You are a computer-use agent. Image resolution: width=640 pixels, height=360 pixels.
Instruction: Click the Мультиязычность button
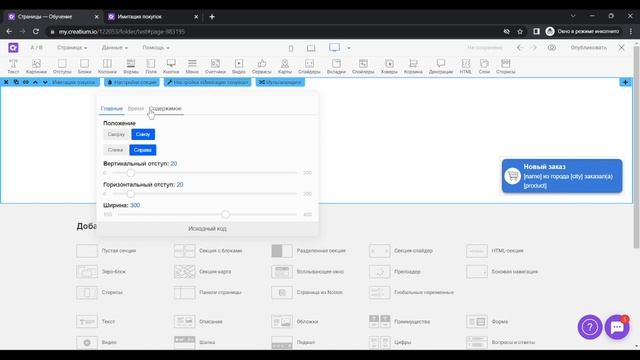[x=280, y=82]
